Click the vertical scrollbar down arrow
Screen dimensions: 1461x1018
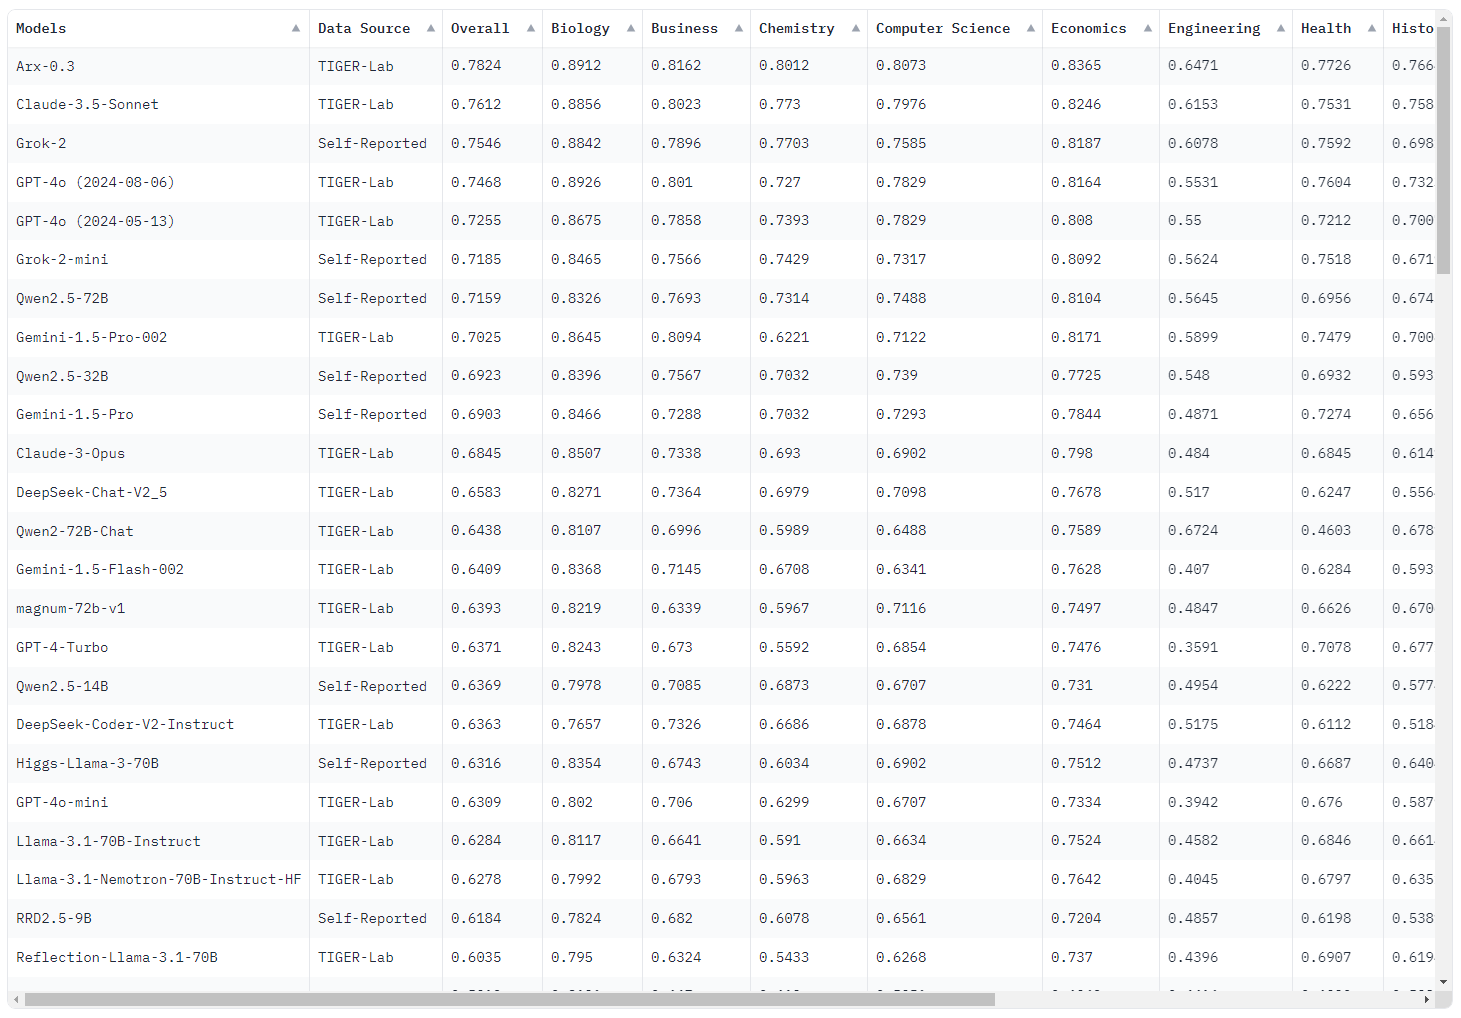coord(1444,983)
